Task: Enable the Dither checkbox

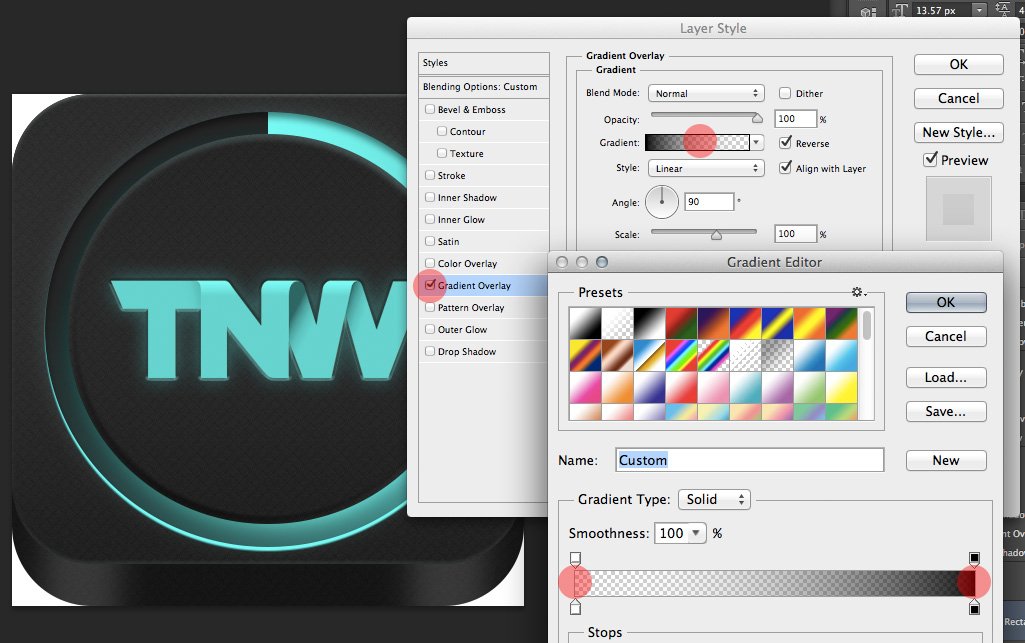Action: [785, 93]
